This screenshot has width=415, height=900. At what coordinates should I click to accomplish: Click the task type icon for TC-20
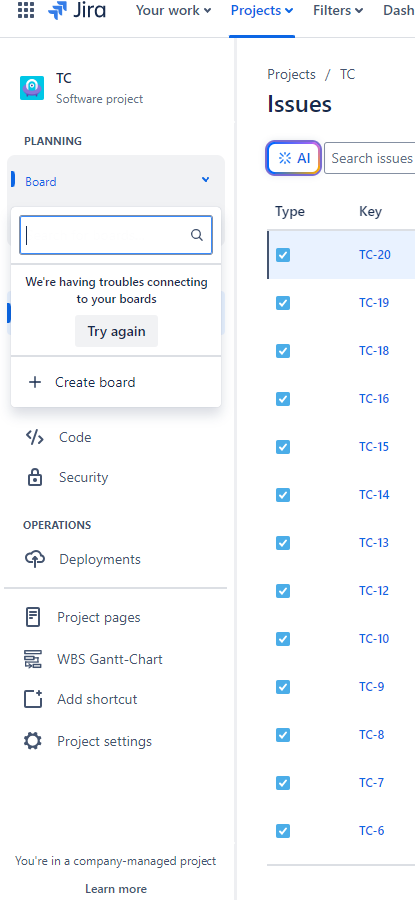pos(283,255)
